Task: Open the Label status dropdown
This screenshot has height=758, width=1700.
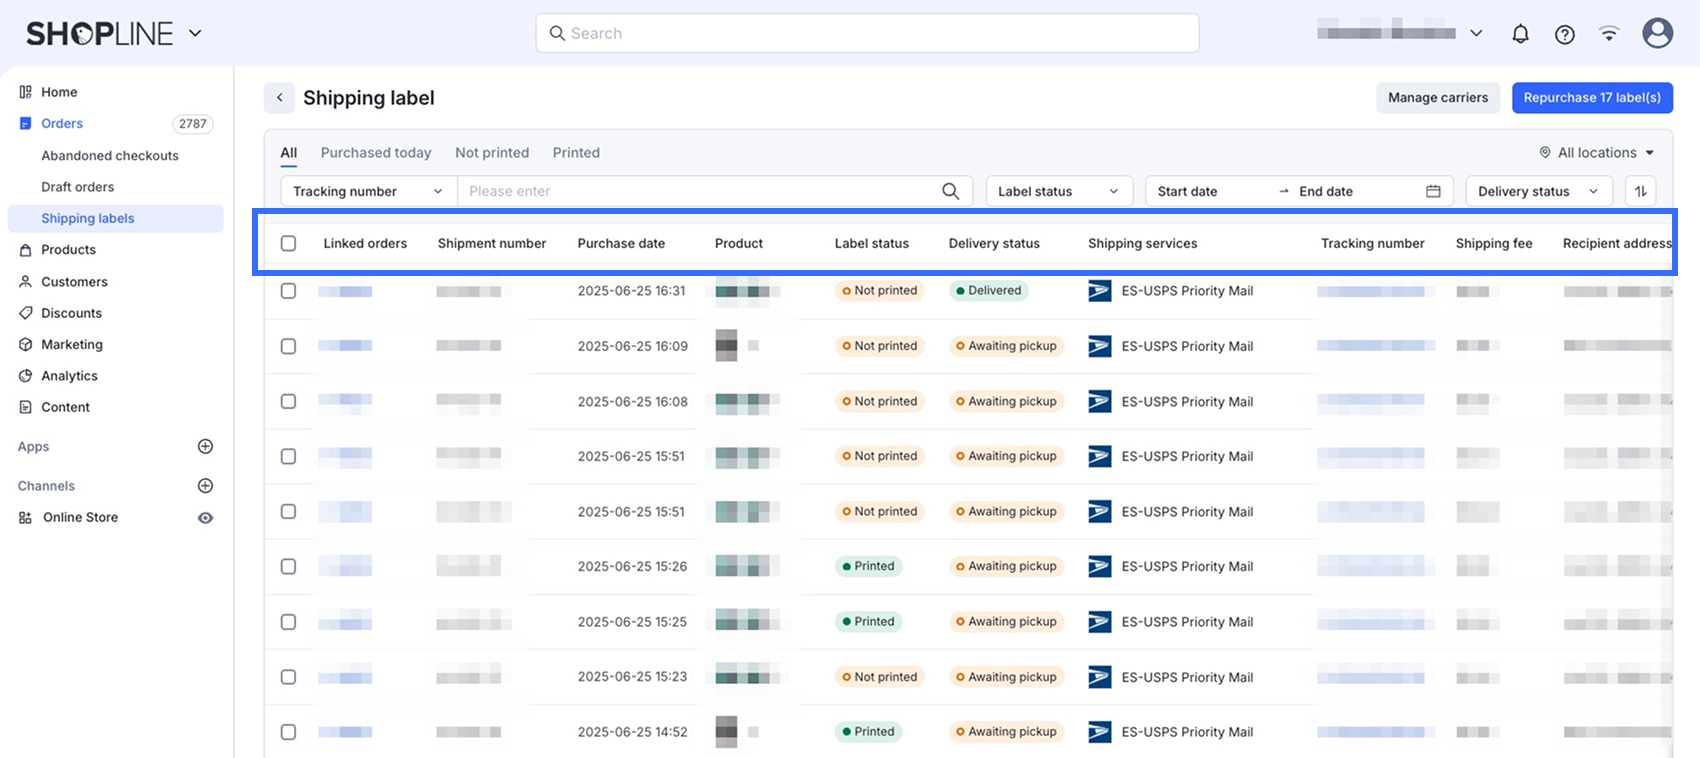Action: (x=1058, y=191)
